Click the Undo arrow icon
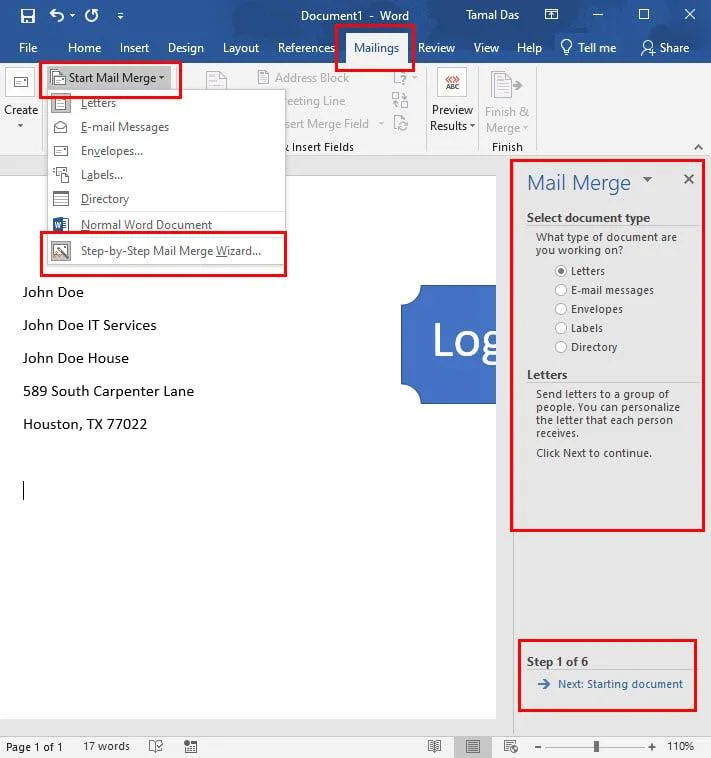Screen dimensions: 711x758 coord(57,15)
